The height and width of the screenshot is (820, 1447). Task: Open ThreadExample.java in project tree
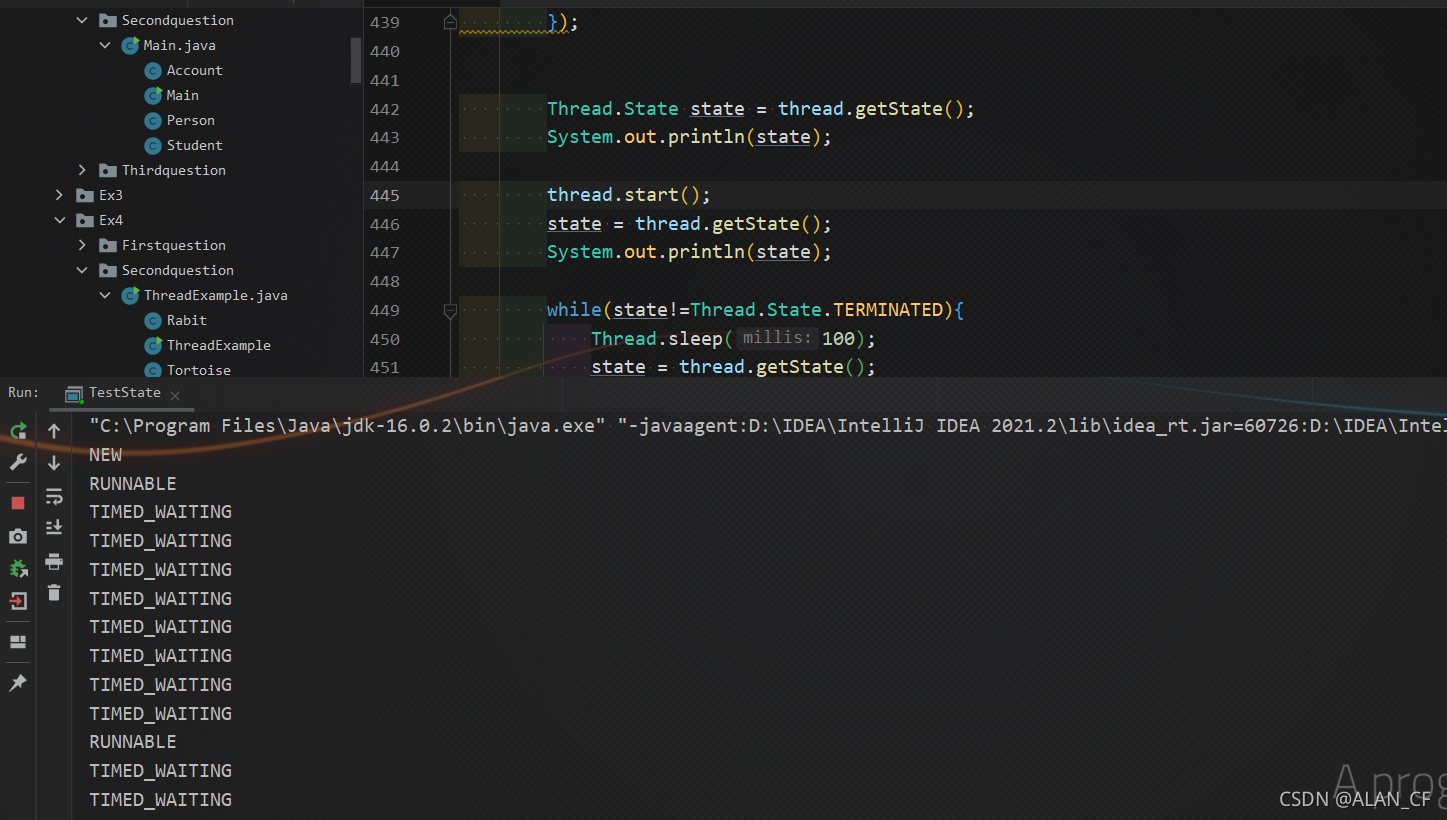click(x=204, y=295)
